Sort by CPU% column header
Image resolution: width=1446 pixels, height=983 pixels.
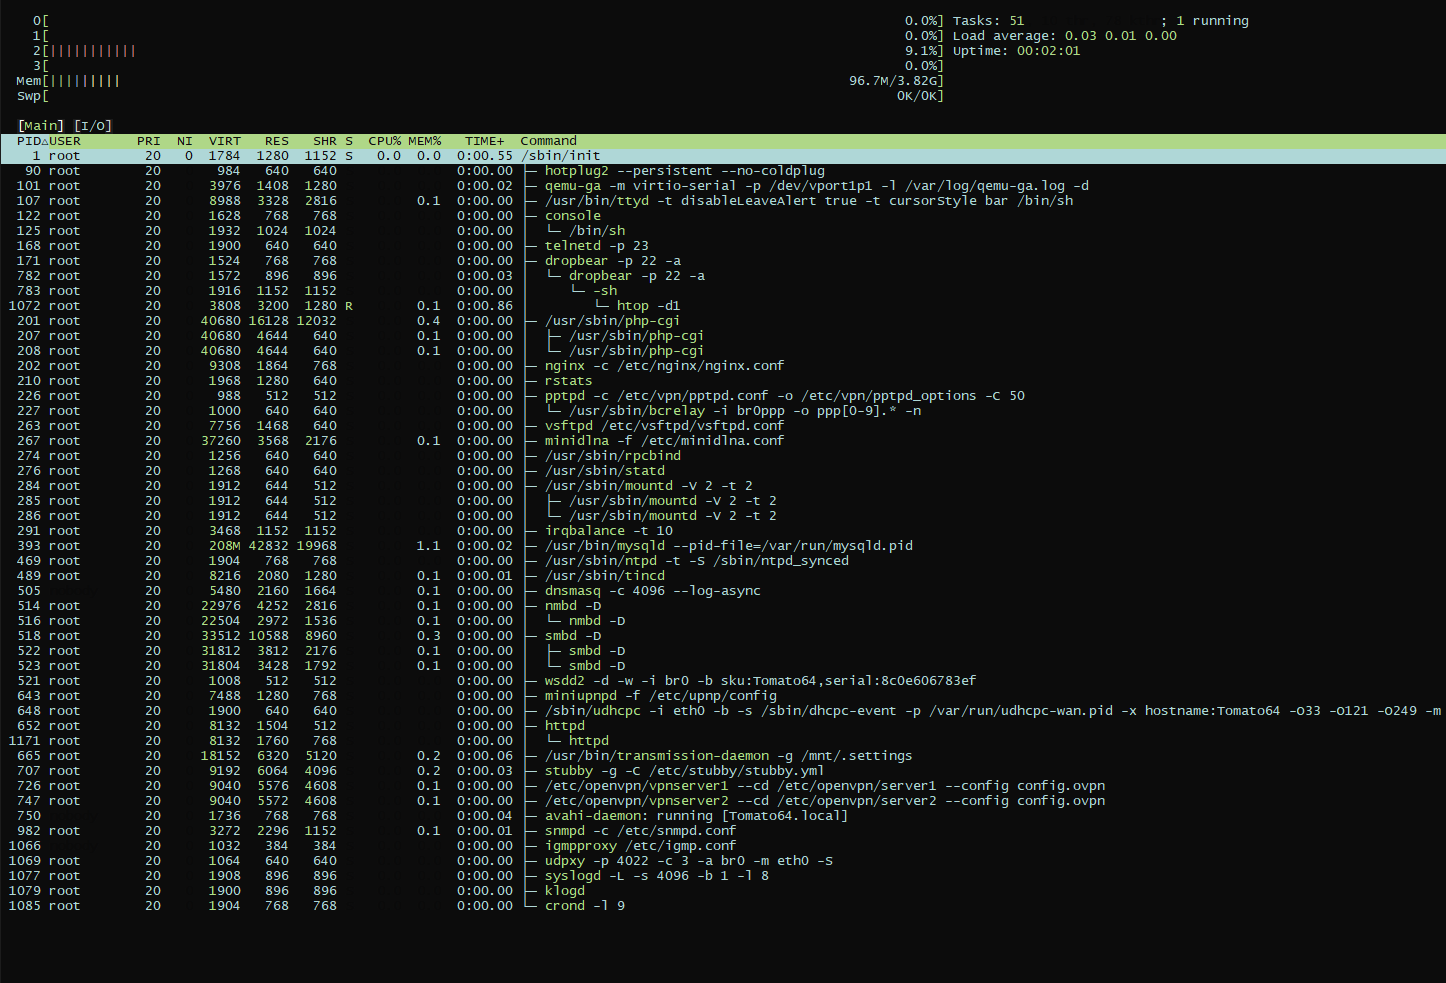pos(384,141)
